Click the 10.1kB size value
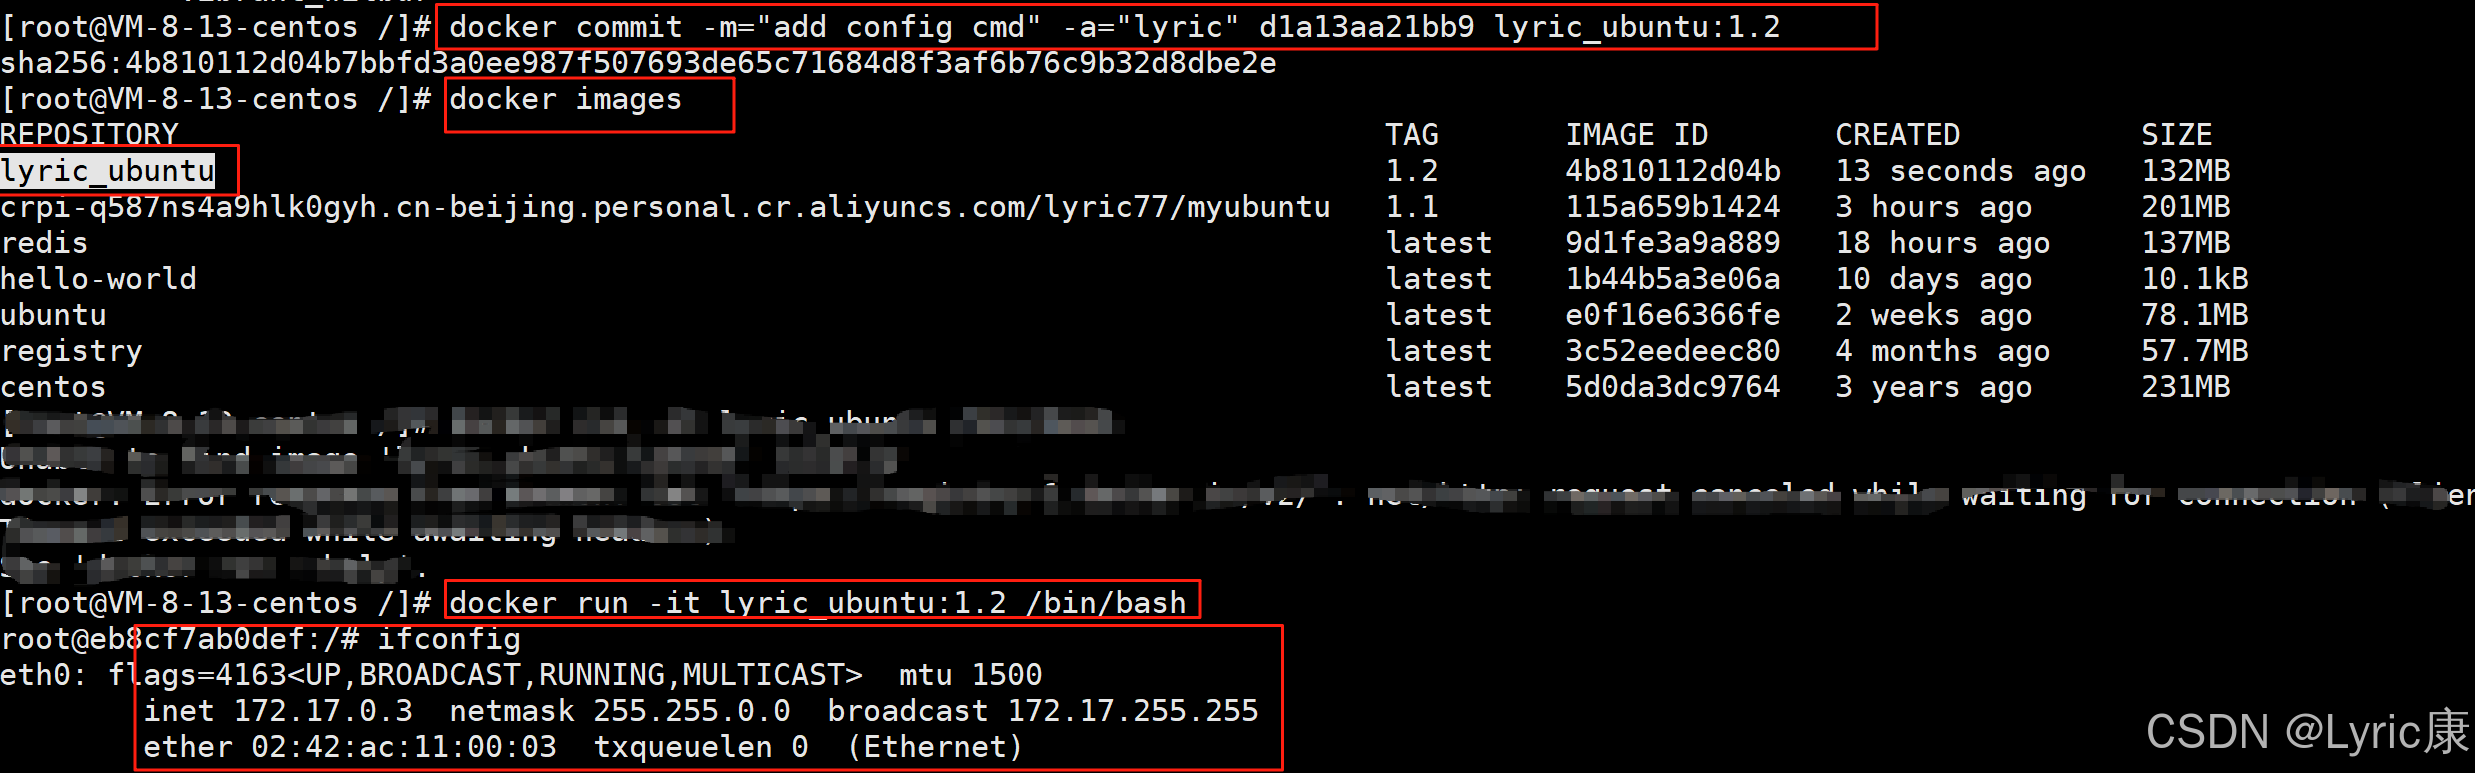The height and width of the screenshot is (773, 2475). click(x=2194, y=279)
